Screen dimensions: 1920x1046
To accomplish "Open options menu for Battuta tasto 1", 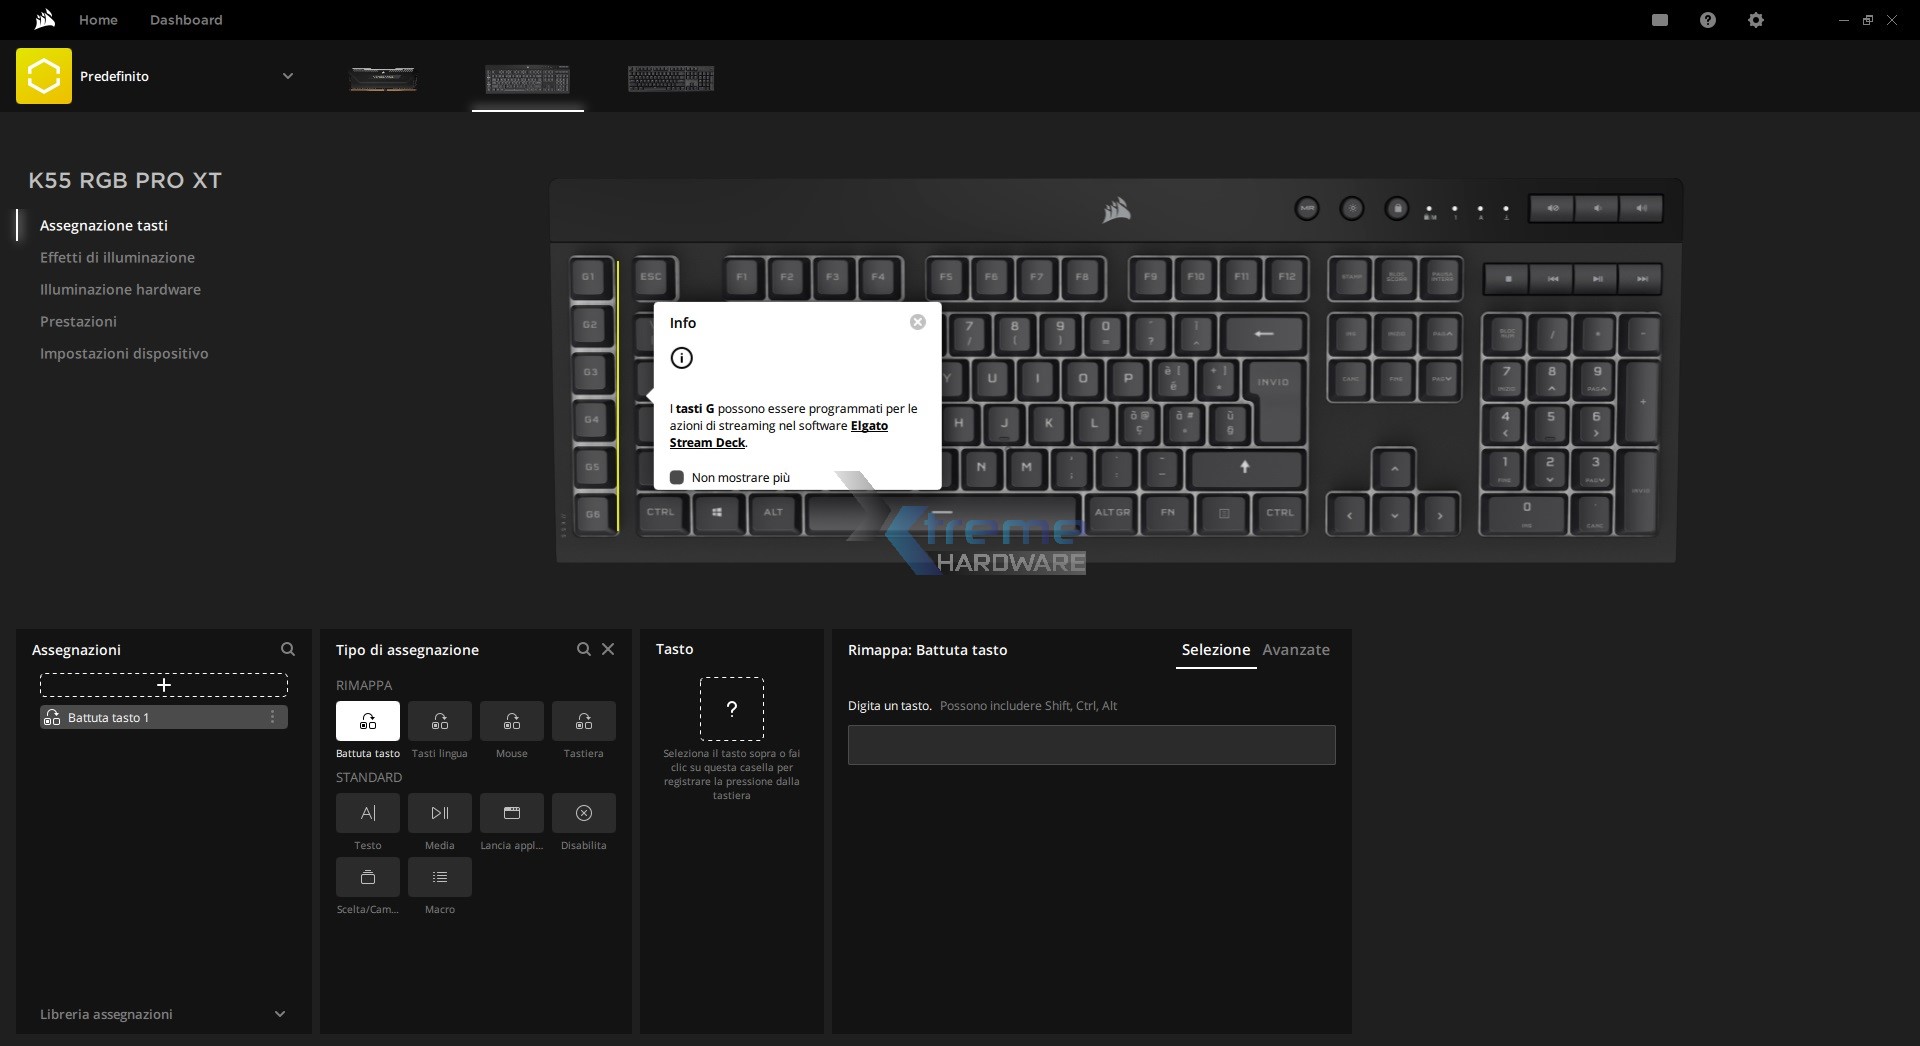I will tap(272, 717).
